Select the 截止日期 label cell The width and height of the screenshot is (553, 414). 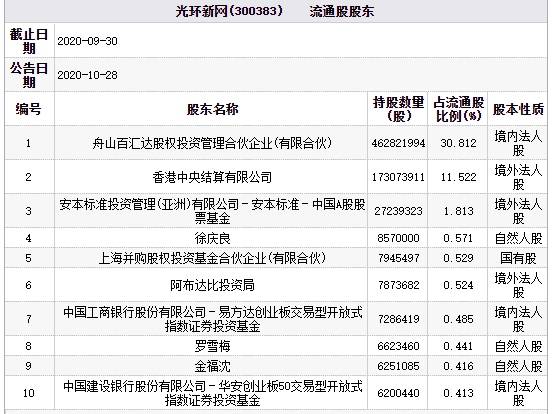29,41
